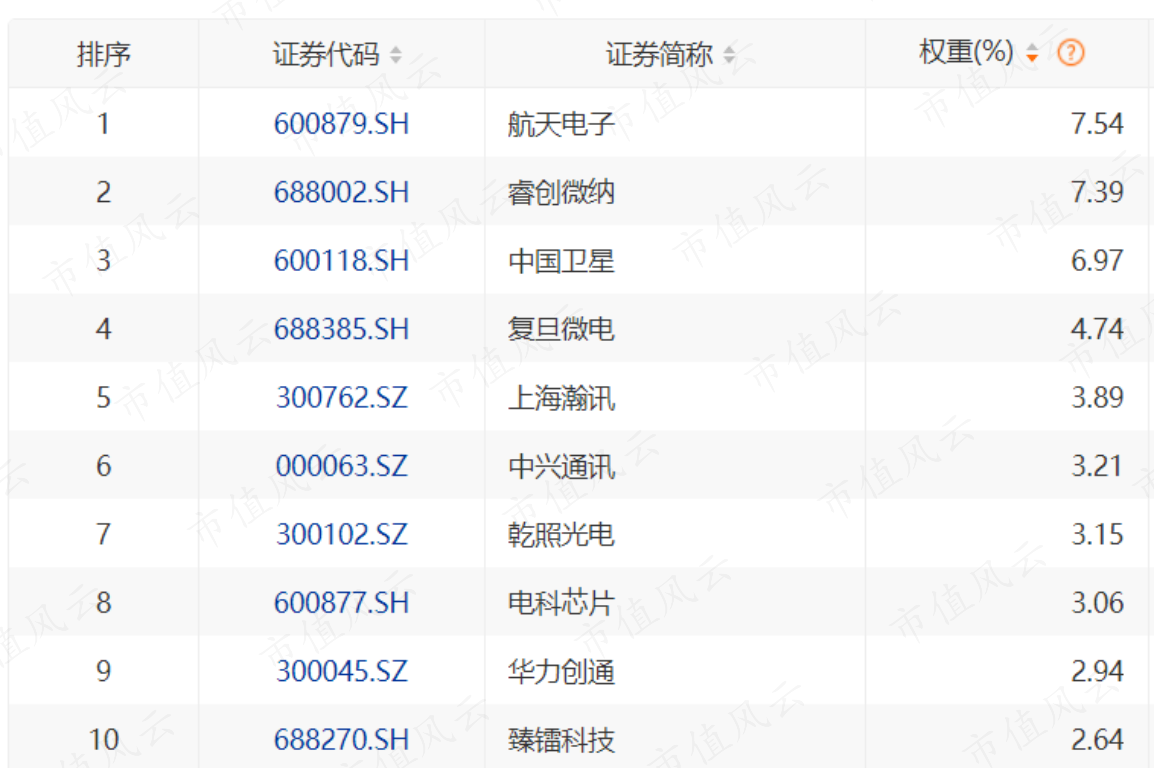The height and width of the screenshot is (768, 1154).
Task: Select the name 复旦微电
Action: coord(561,329)
